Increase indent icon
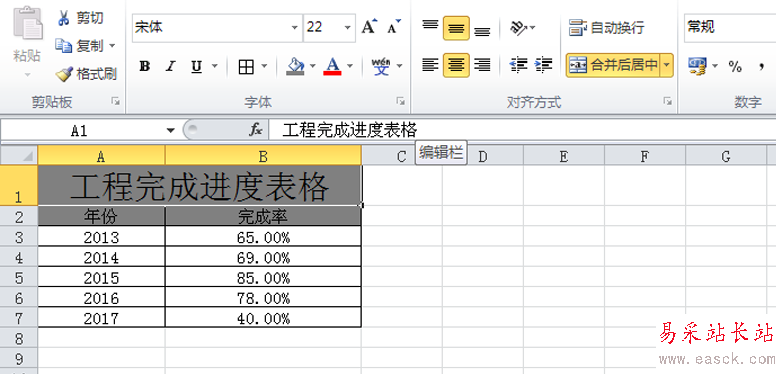Screen dimensions: 776x374 pos(543,65)
